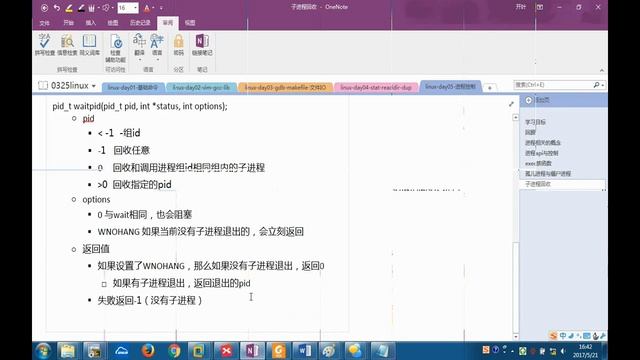Viewport: 640px width, 360px height.
Task: Open the 进程相关的概念 page
Action: click(x=542, y=142)
